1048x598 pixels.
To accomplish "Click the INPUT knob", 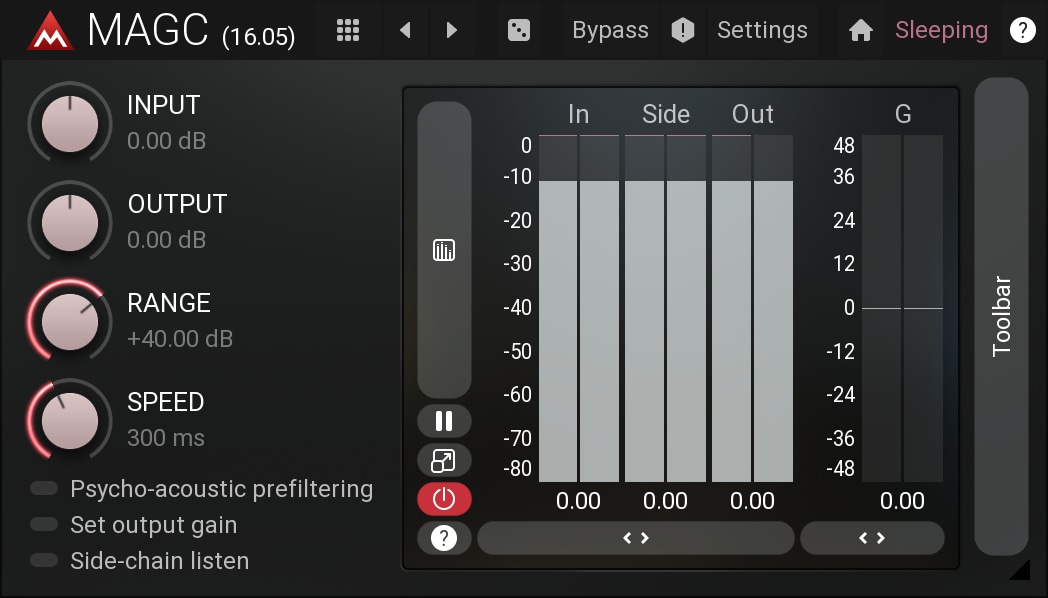I will point(70,123).
